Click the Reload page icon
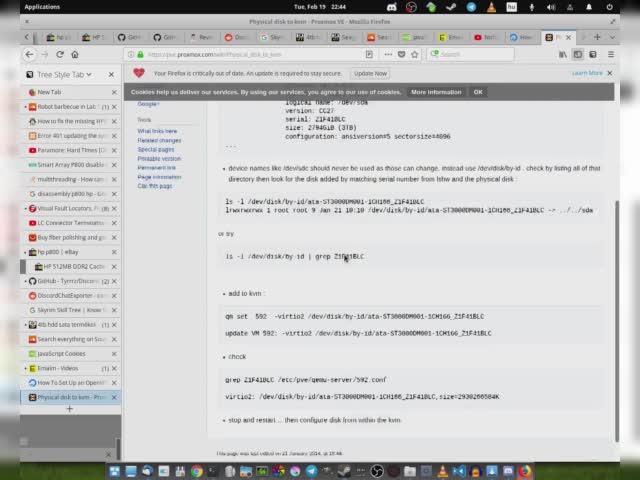 60,54
